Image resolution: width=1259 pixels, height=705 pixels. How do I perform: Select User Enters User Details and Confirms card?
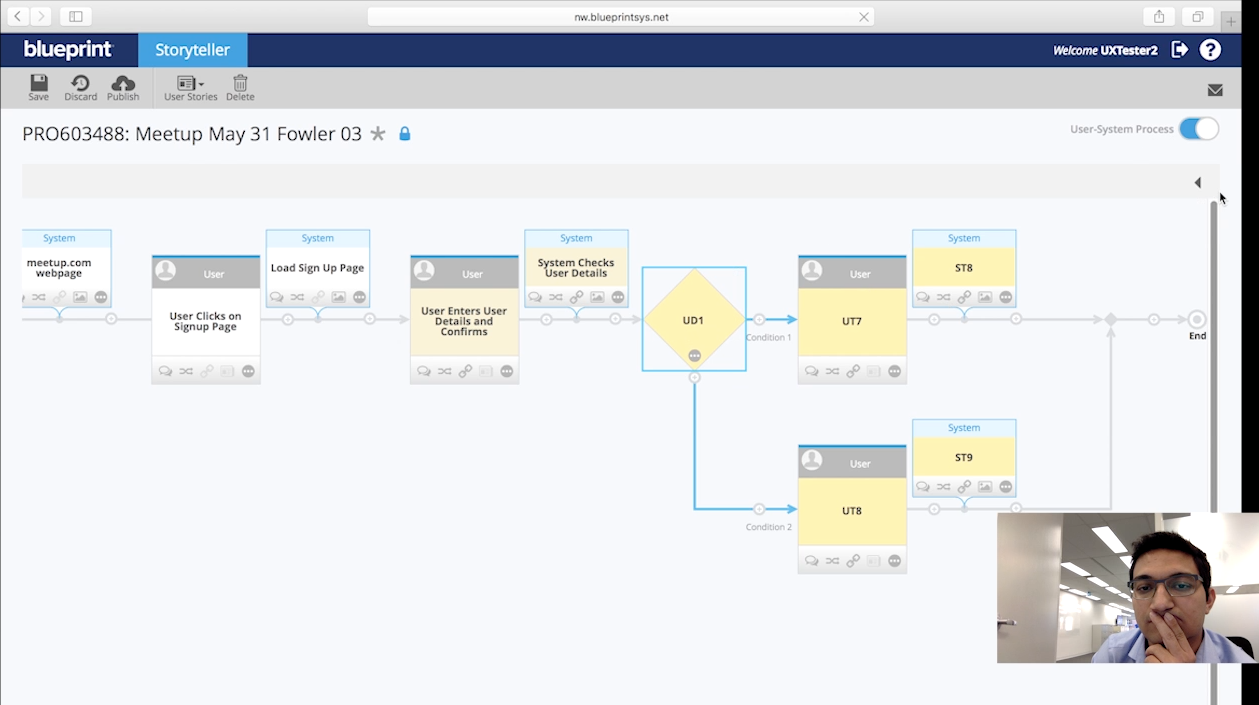464,320
